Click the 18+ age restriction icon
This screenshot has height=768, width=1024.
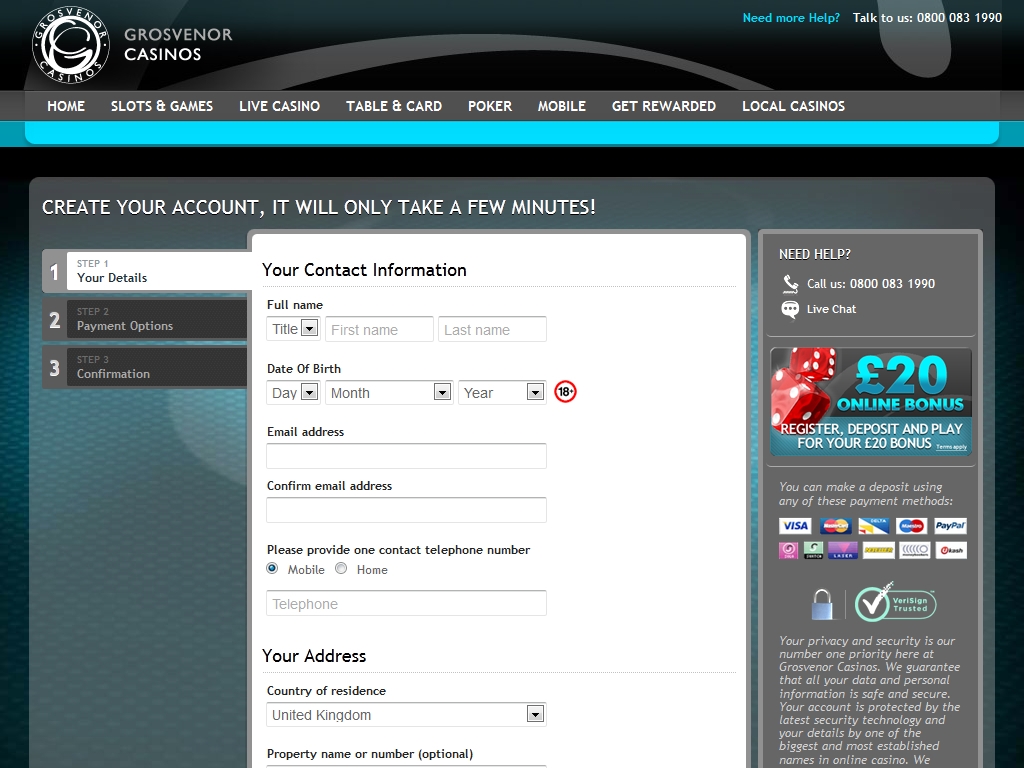point(566,392)
